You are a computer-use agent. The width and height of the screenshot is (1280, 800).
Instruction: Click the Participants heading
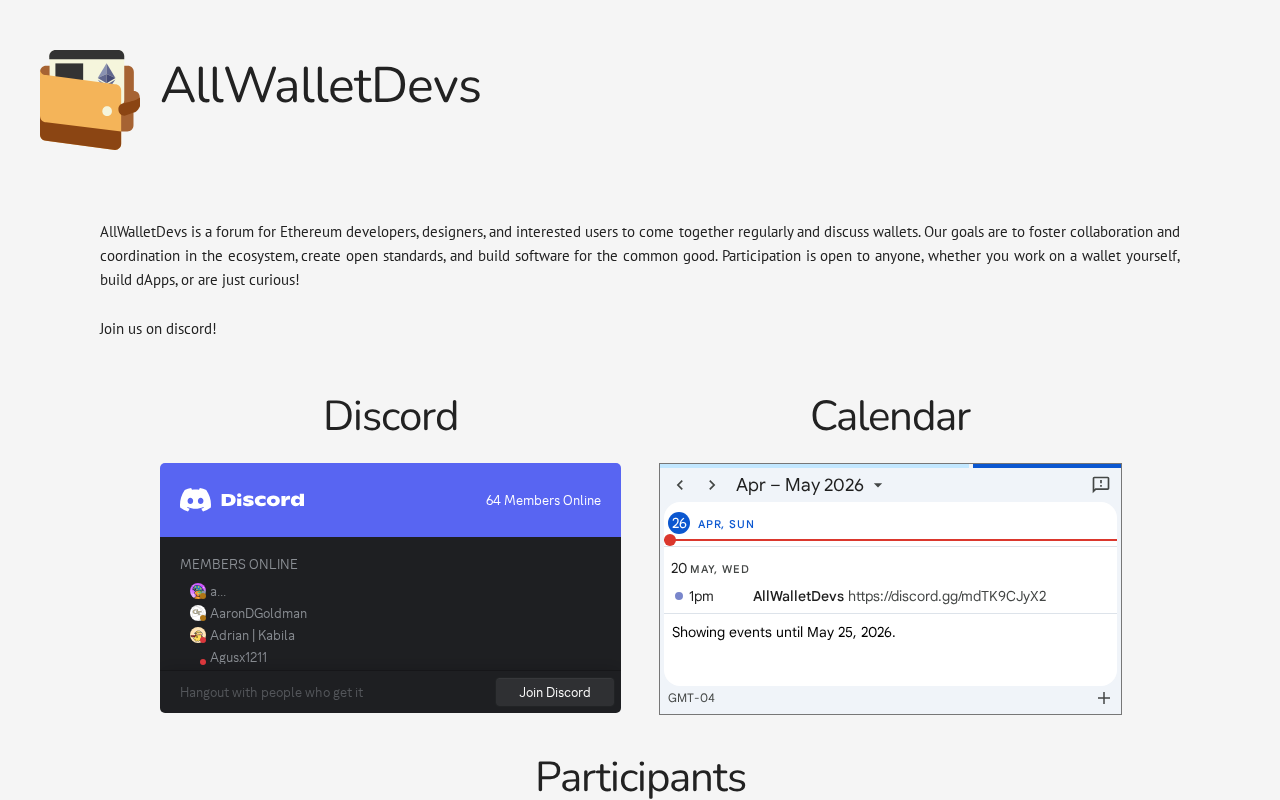pos(640,776)
